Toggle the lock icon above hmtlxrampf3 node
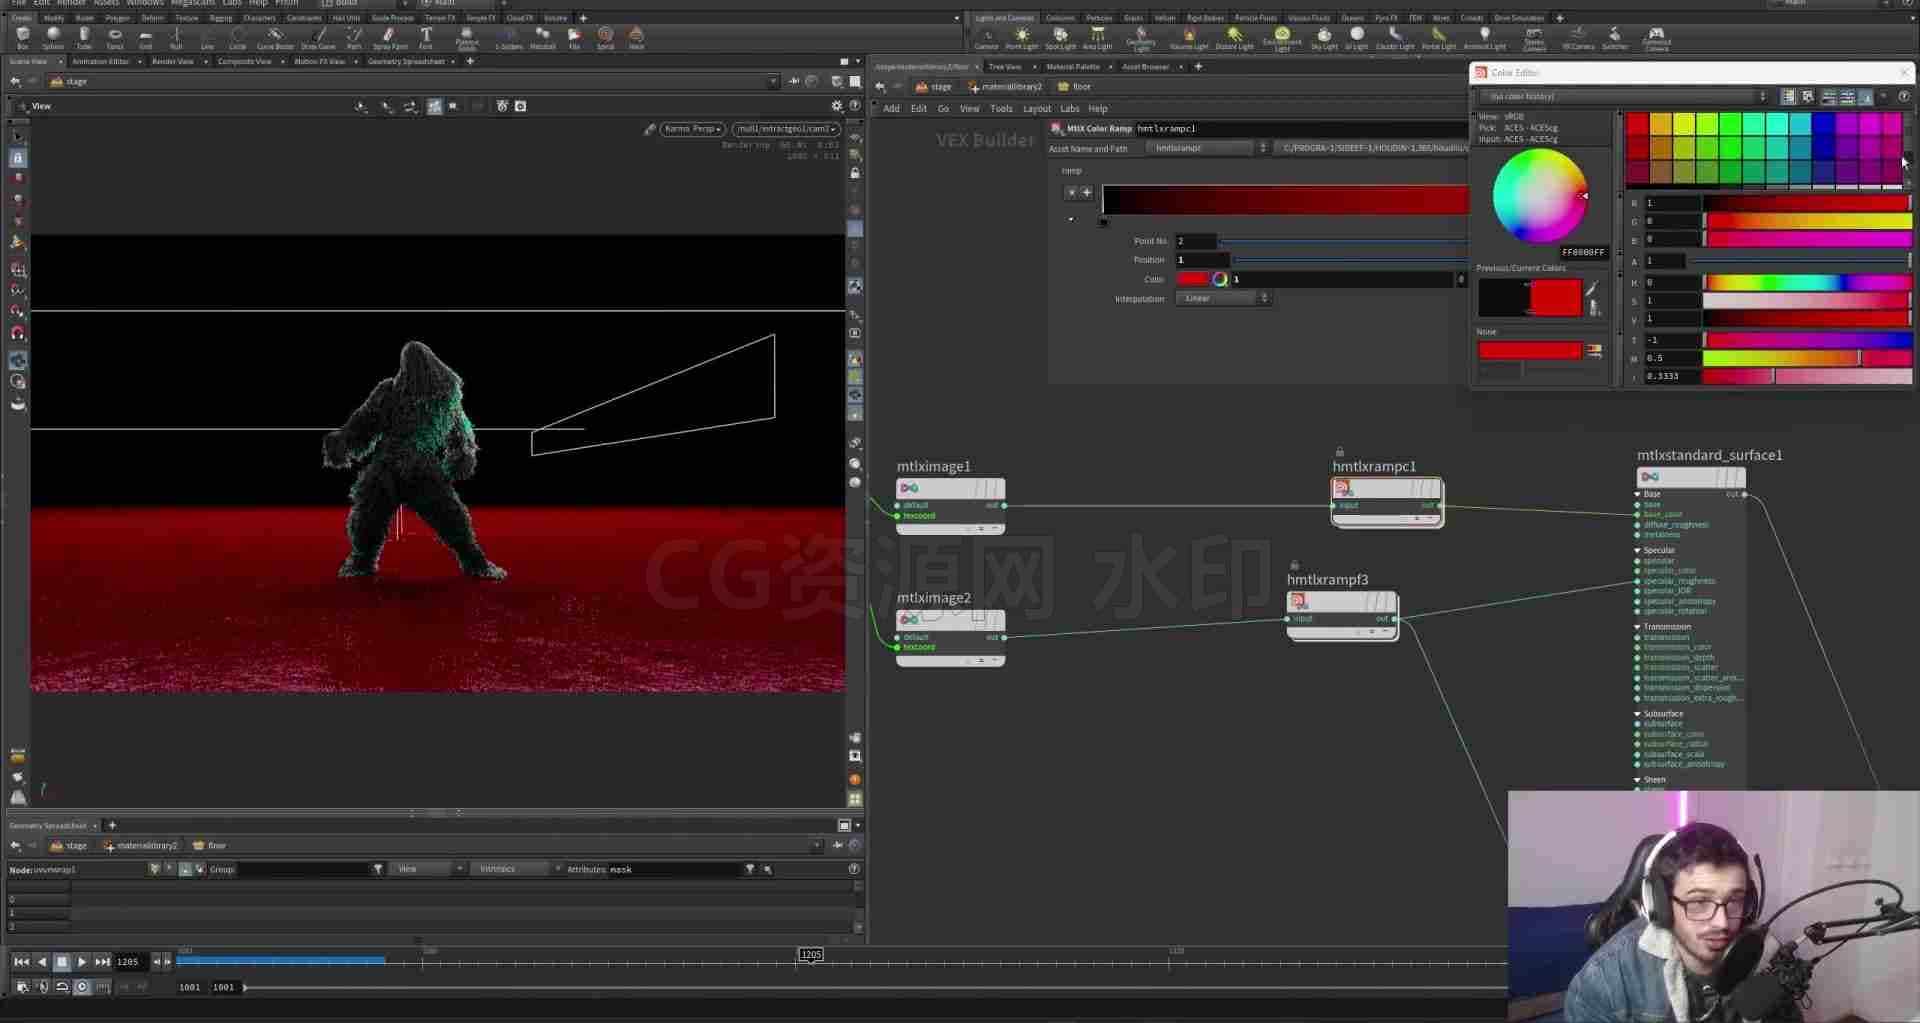1920x1023 pixels. (1295, 565)
